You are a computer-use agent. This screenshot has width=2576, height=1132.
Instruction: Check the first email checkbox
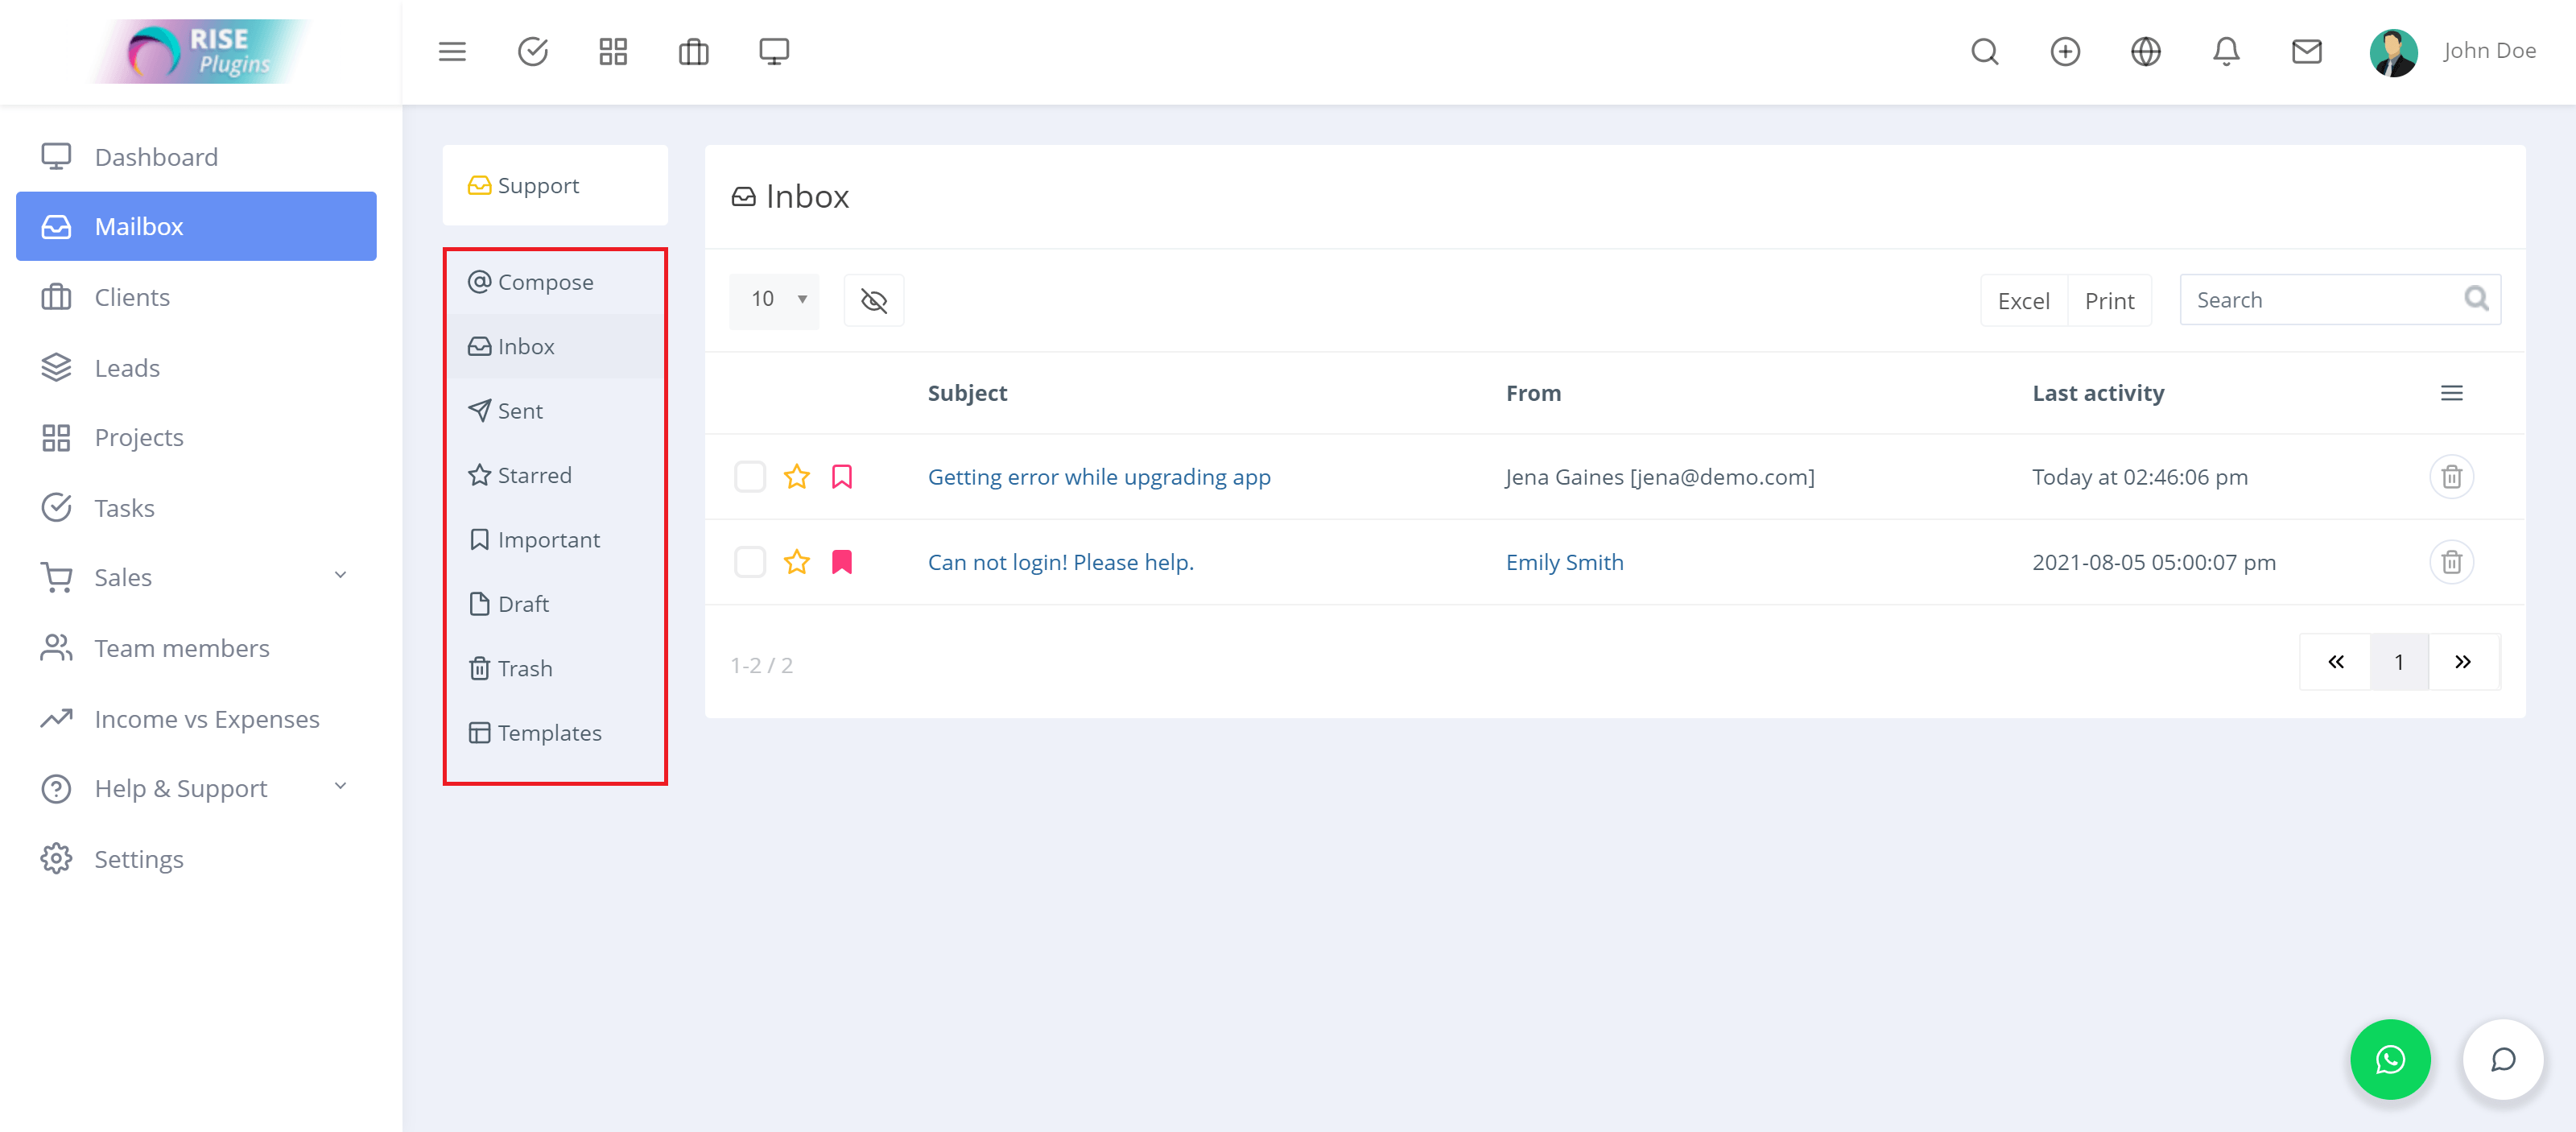[749, 477]
